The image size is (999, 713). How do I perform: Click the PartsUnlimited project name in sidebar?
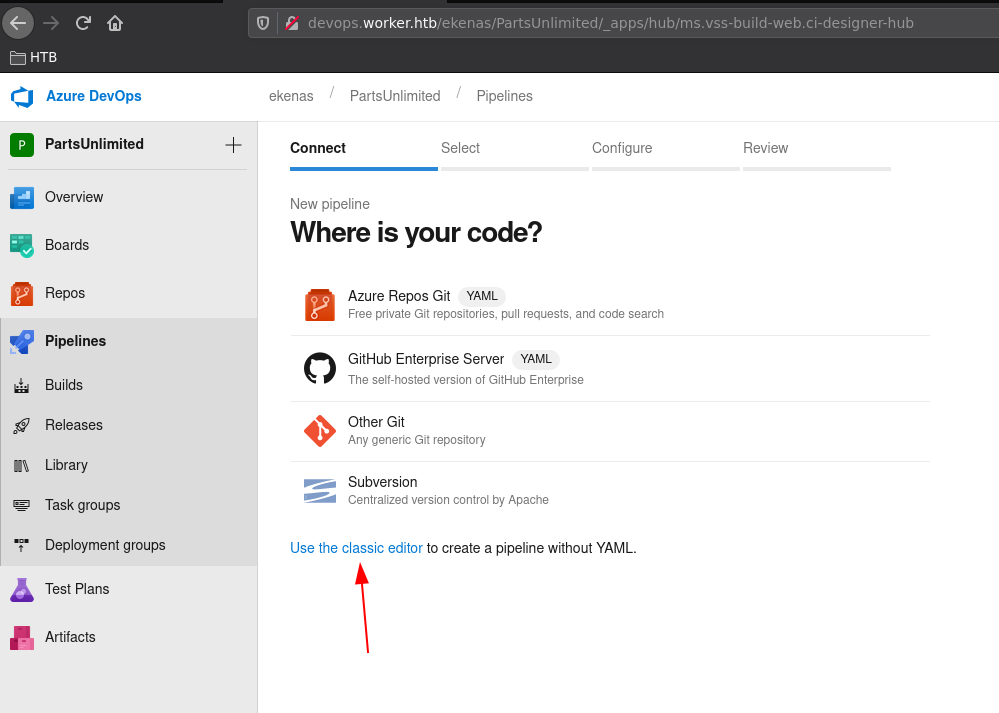[x=94, y=144]
